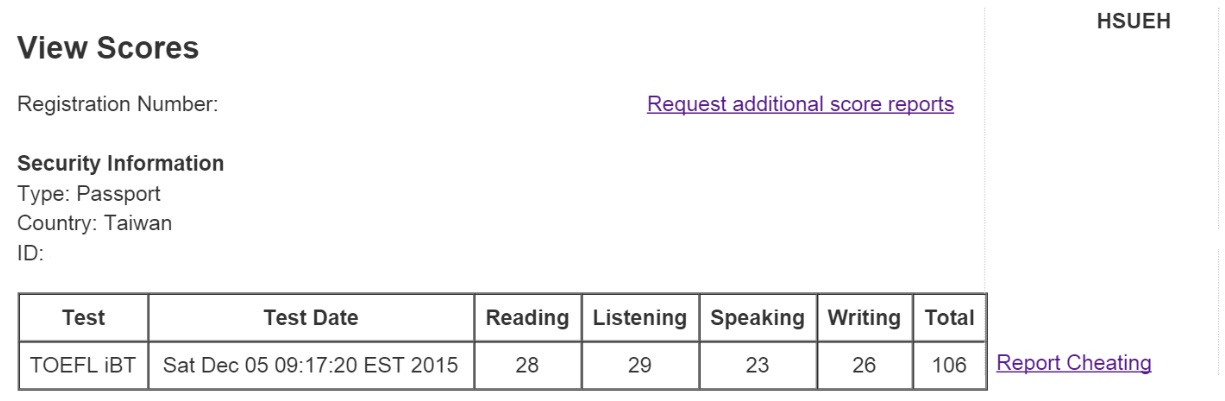Click the Security Information heading

[121, 163]
